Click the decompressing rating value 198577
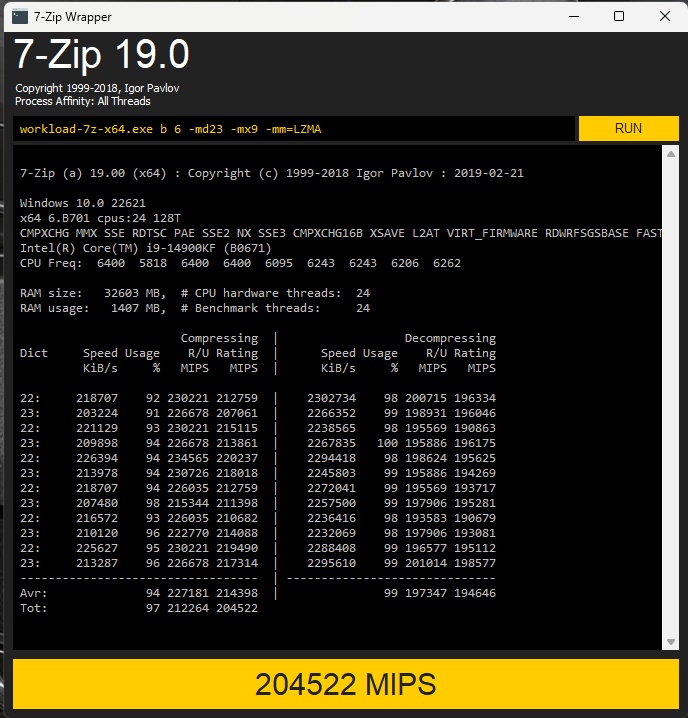Image resolution: width=688 pixels, height=718 pixels. [x=475, y=563]
